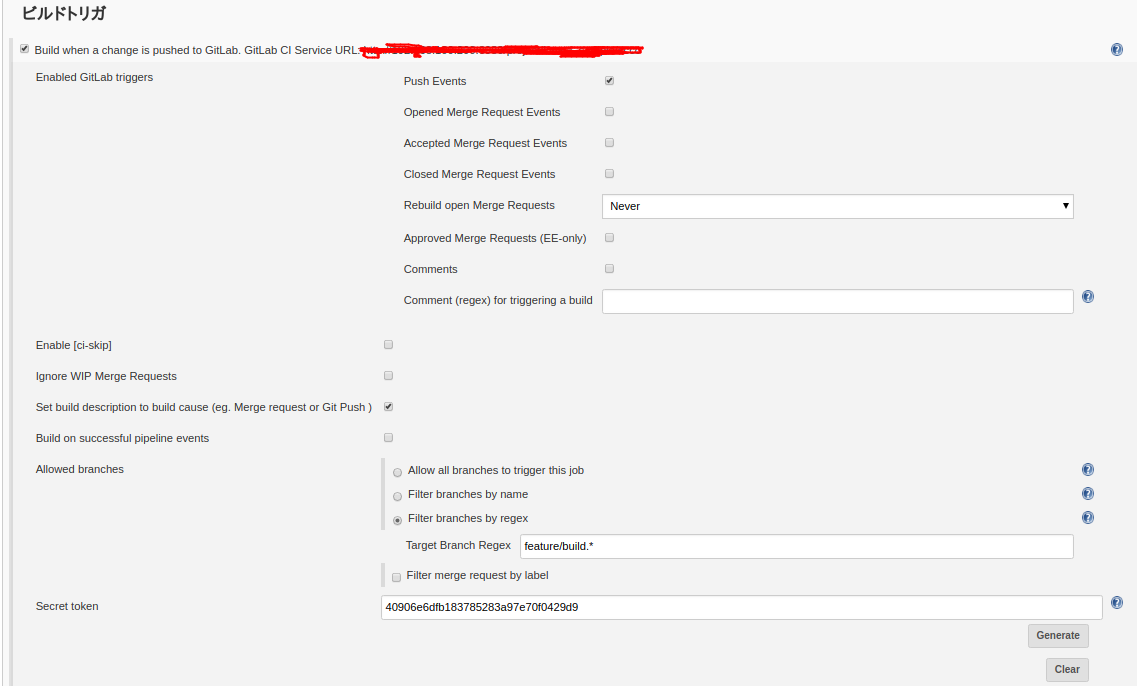This screenshot has height=686, width=1137.
Task: Check Ignore WIP Merge Requests
Action: pyautogui.click(x=389, y=376)
